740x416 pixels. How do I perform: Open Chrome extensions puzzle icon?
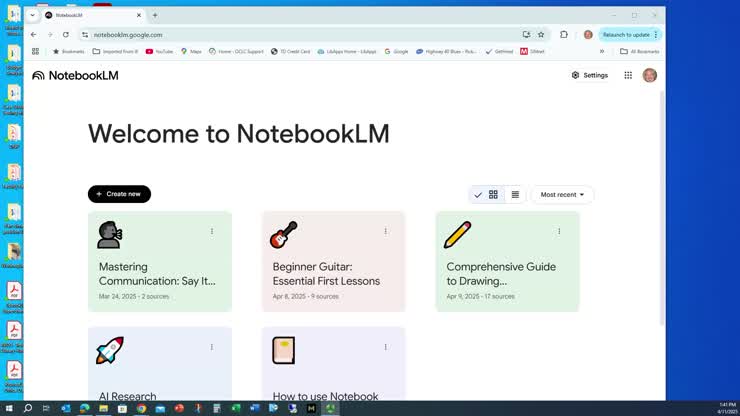[563, 34]
